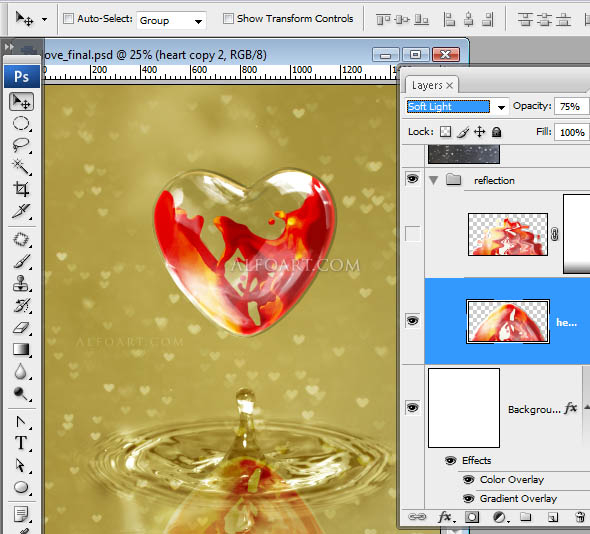Image resolution: width=590 pixels, height=534 pixels.
Task: Select the Lasso tool
Action: click(x=21, y=145)
